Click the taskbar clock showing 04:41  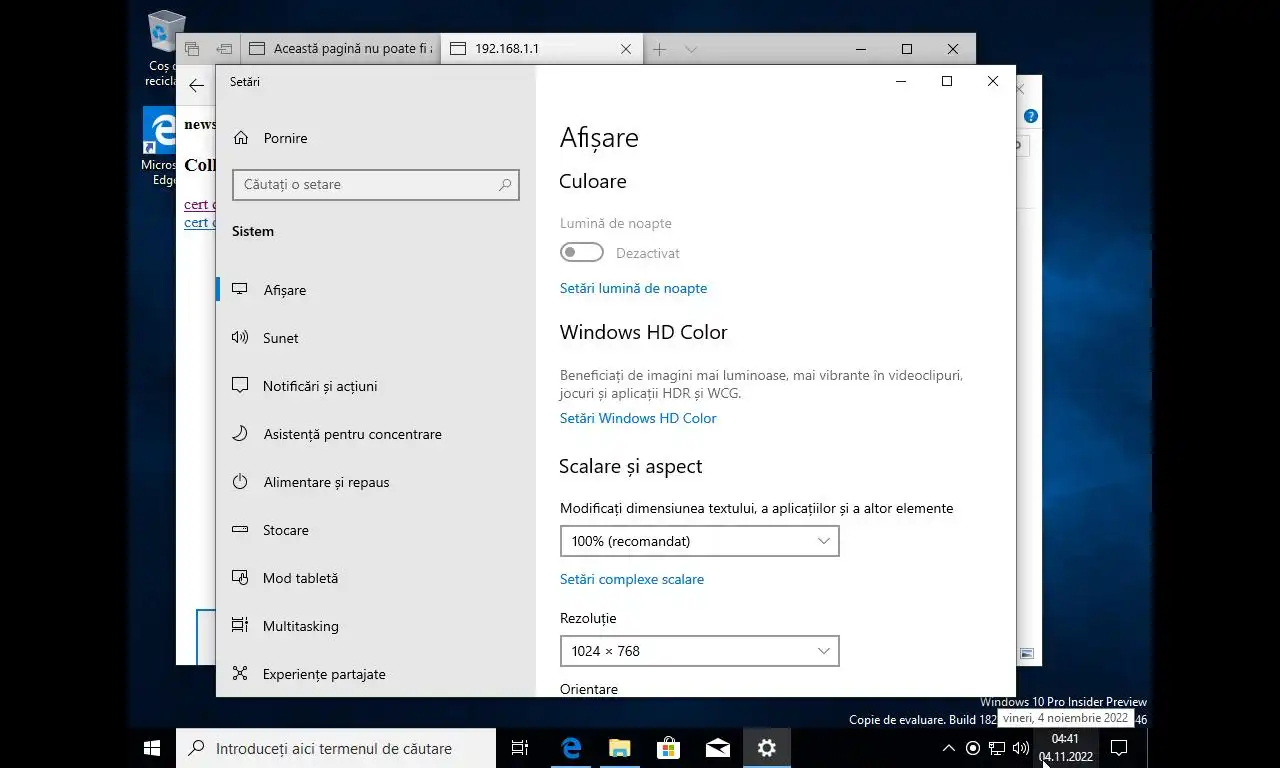coord(1065,748)
